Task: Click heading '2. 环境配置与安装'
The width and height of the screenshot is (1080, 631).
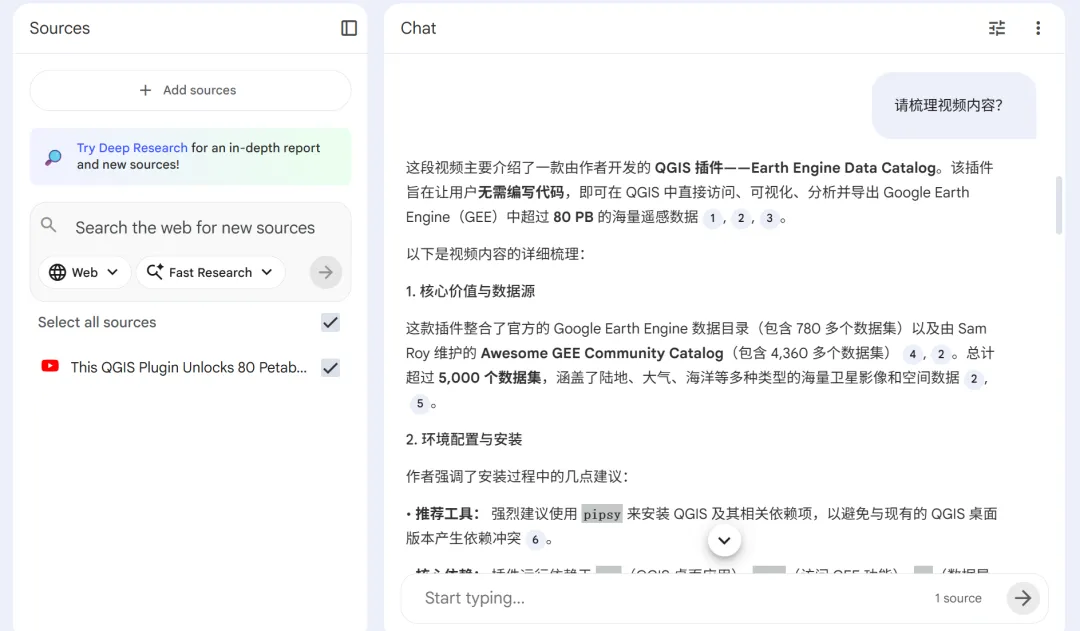Action: [464, 439]
